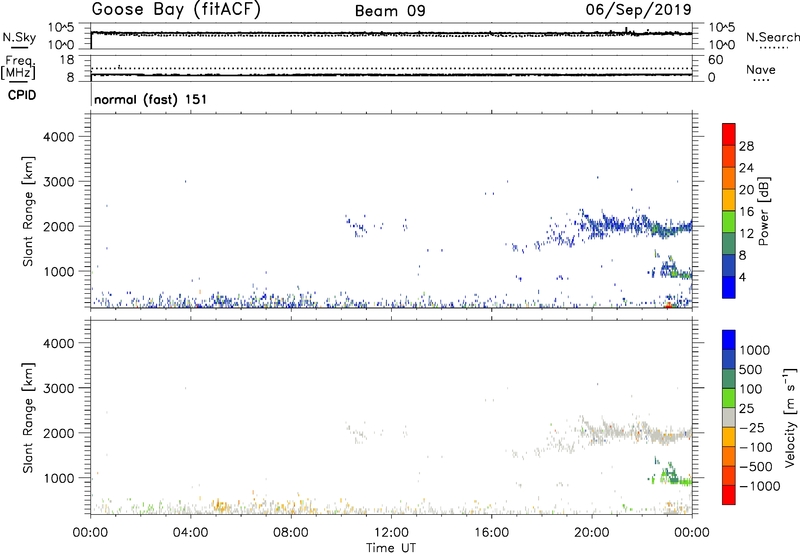This screenshot has height=554, width=800.
Task: Select the teal 100–500 Velocity colorbar segment
Action: click(729, 379)
